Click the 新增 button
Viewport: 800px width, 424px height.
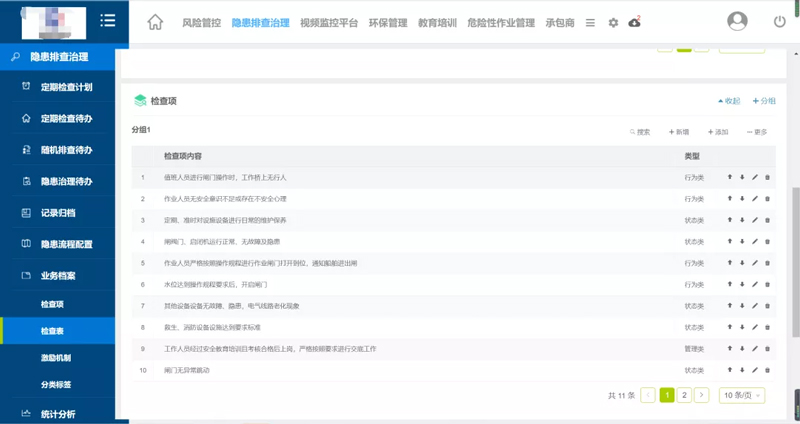click(x=677, y=132)
